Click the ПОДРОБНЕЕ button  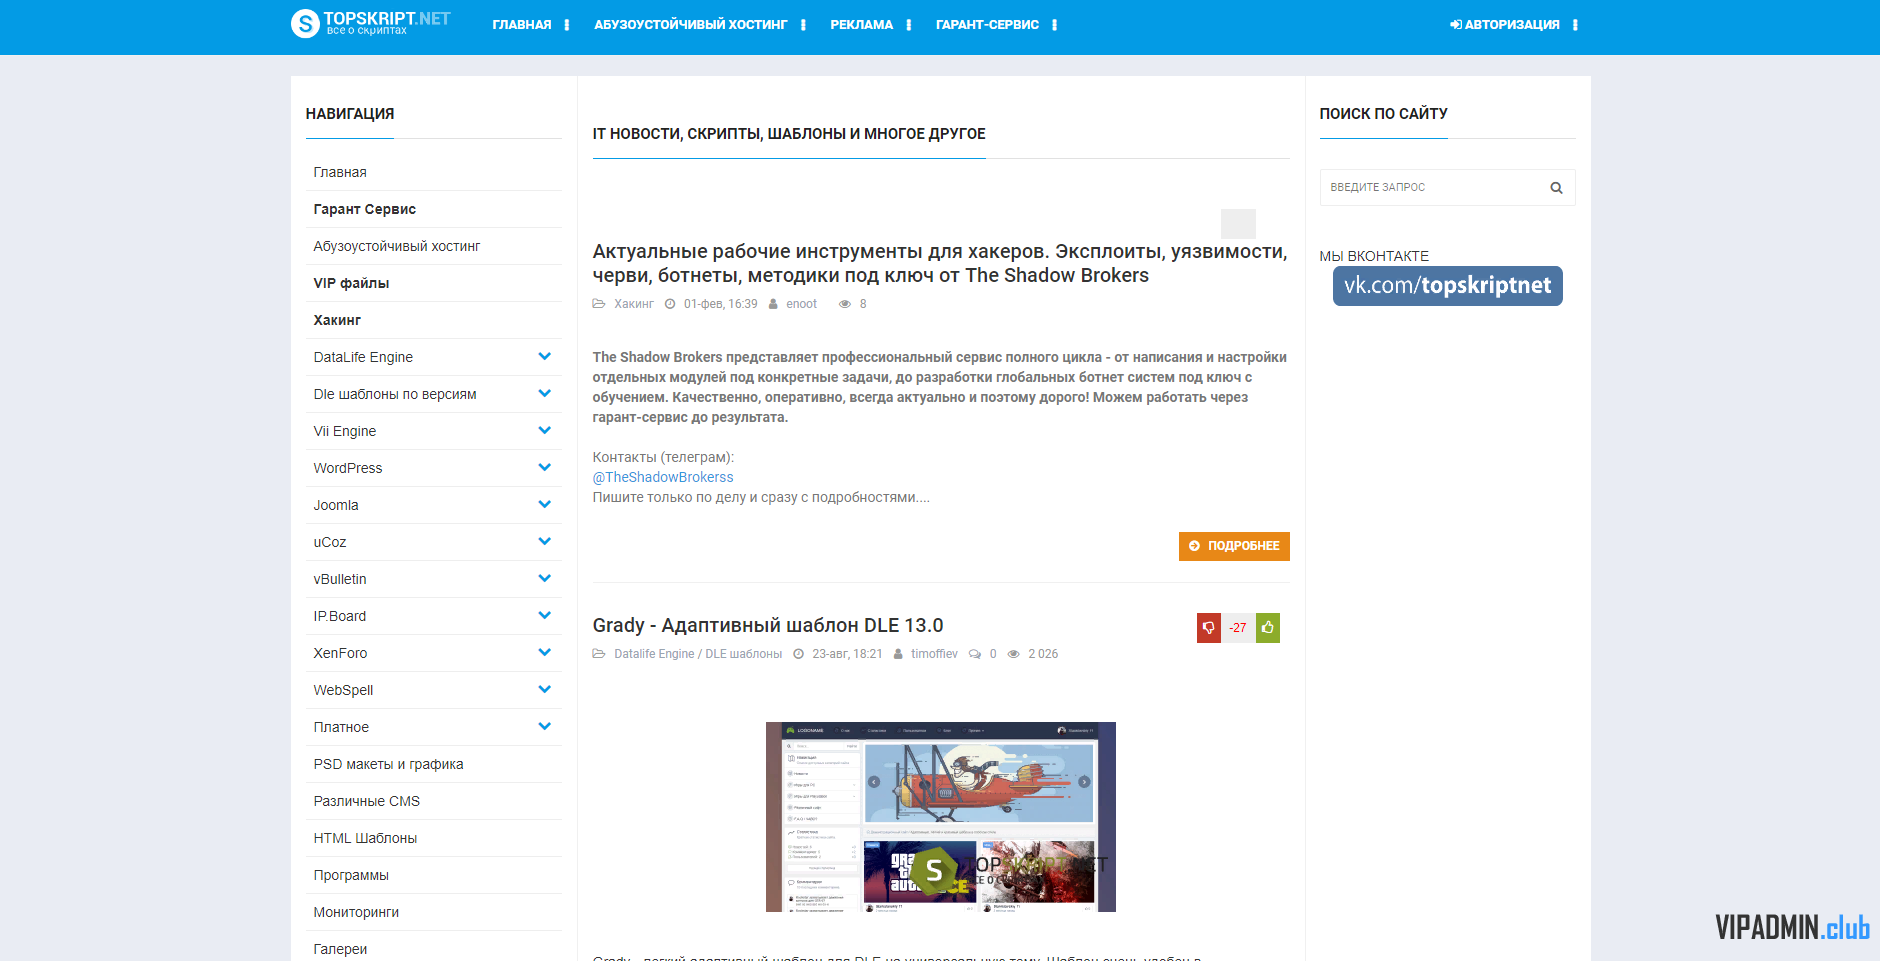pyautogui.click(x=1234, y=546)
